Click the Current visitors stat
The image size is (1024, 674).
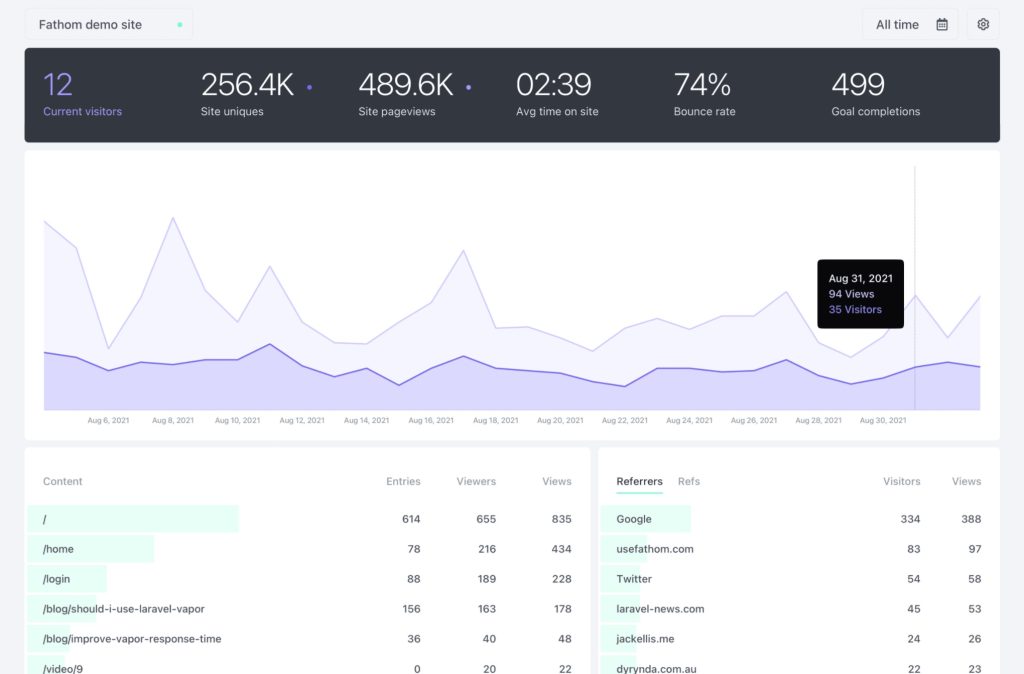click(82, 95)
